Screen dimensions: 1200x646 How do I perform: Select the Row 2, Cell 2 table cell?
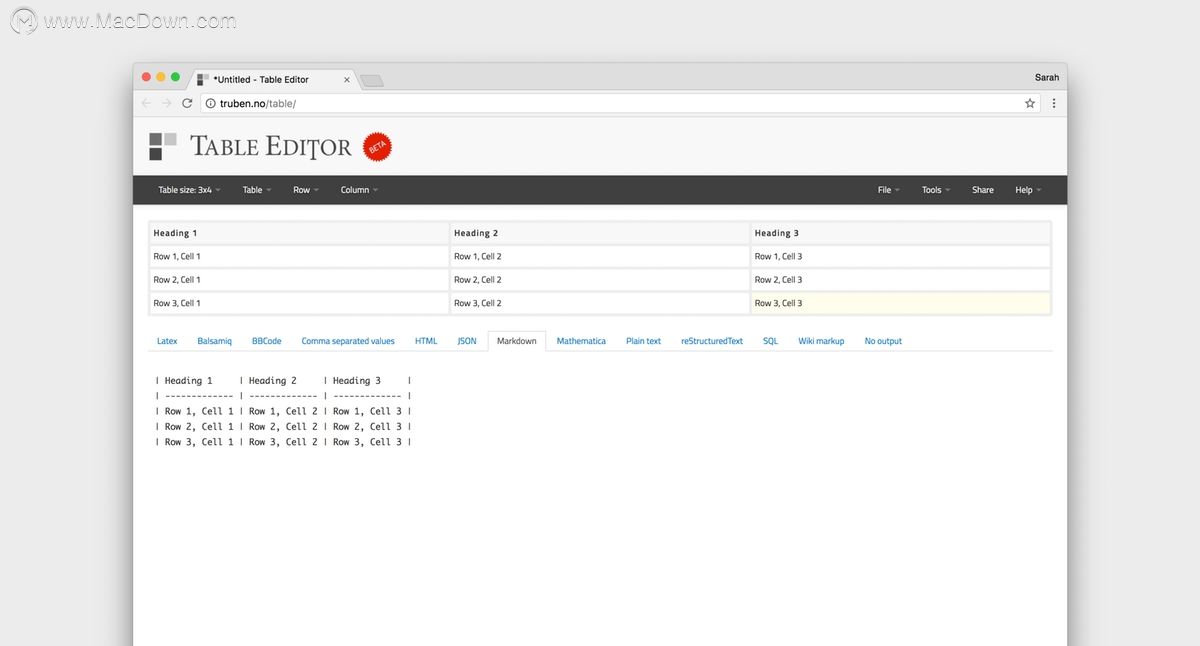(x=600, y=280)
